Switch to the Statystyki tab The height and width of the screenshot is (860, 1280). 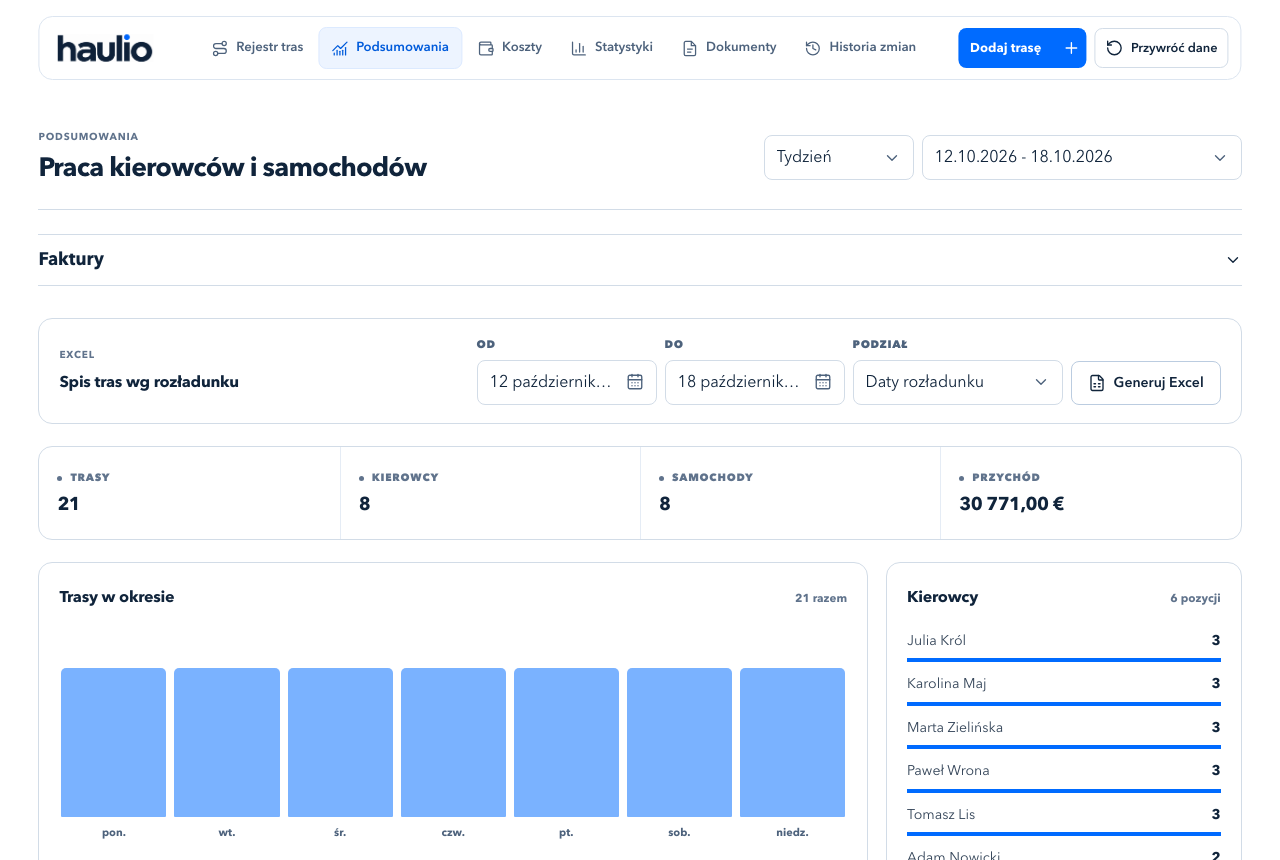pos(612,48)
